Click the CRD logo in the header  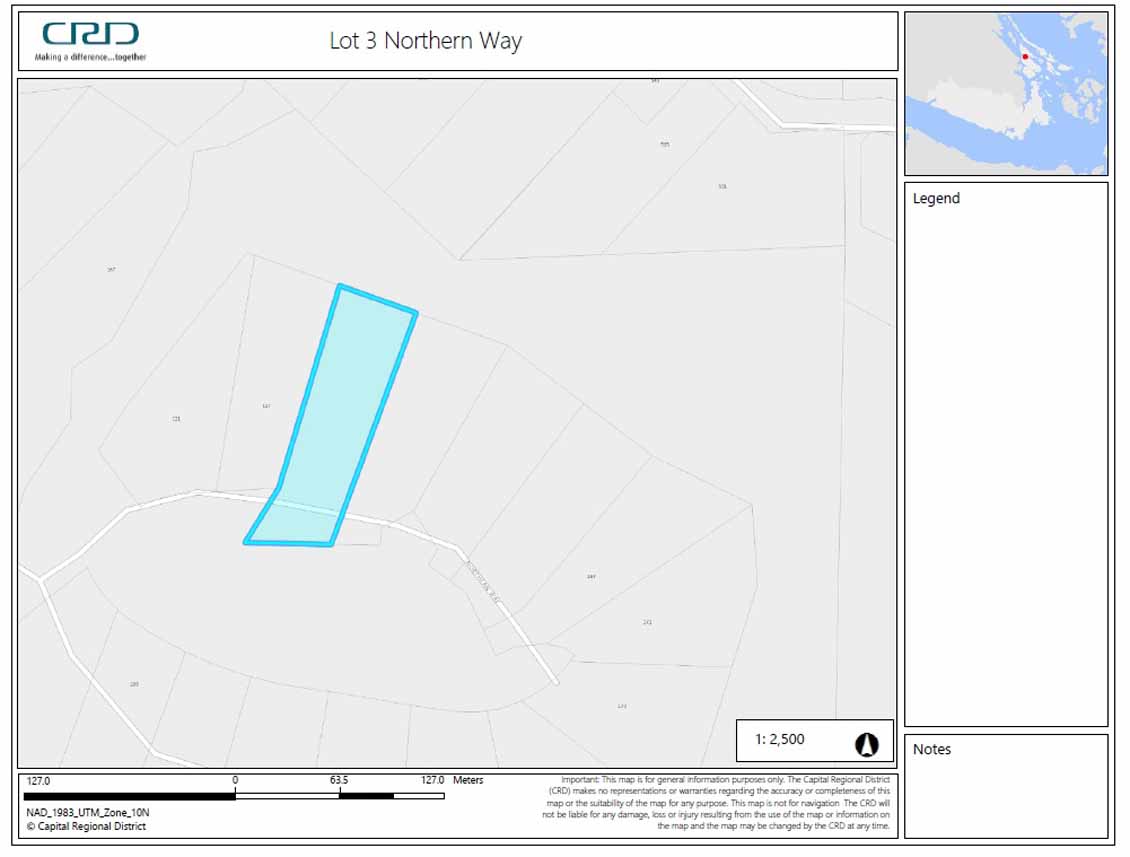point(90,34)
